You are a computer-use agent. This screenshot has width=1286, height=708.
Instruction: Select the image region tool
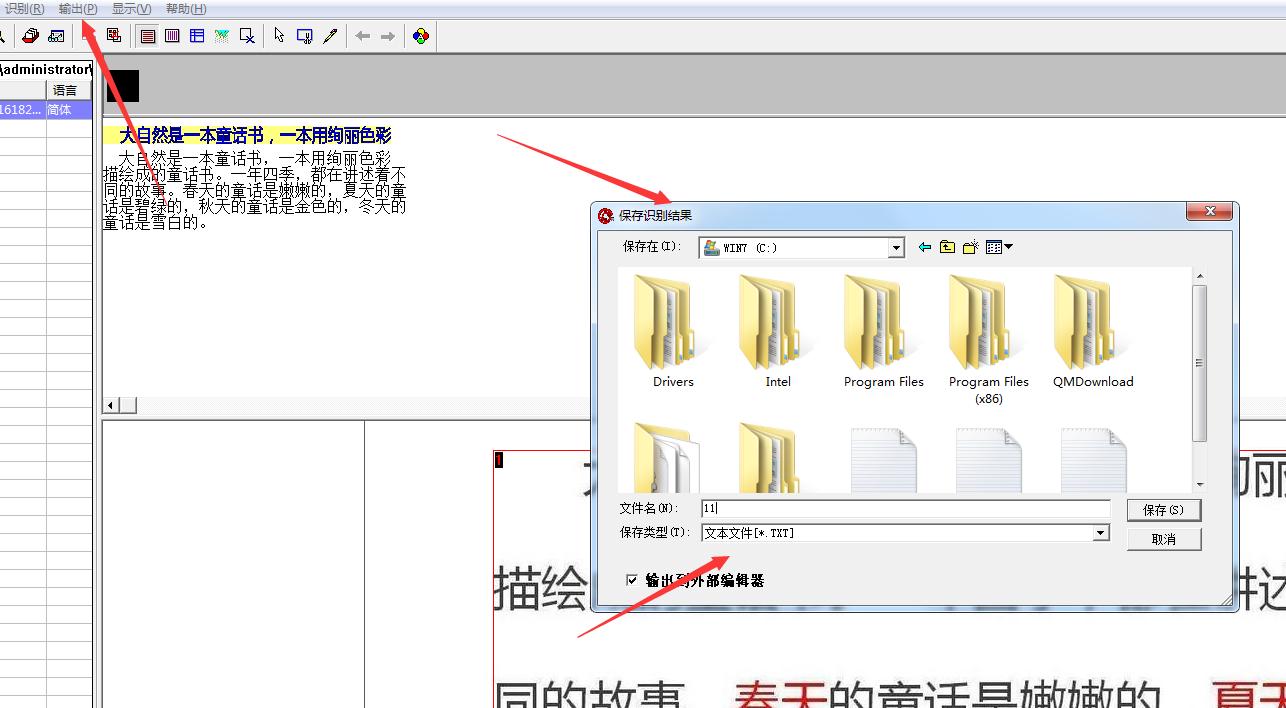[x=221, y=35]
